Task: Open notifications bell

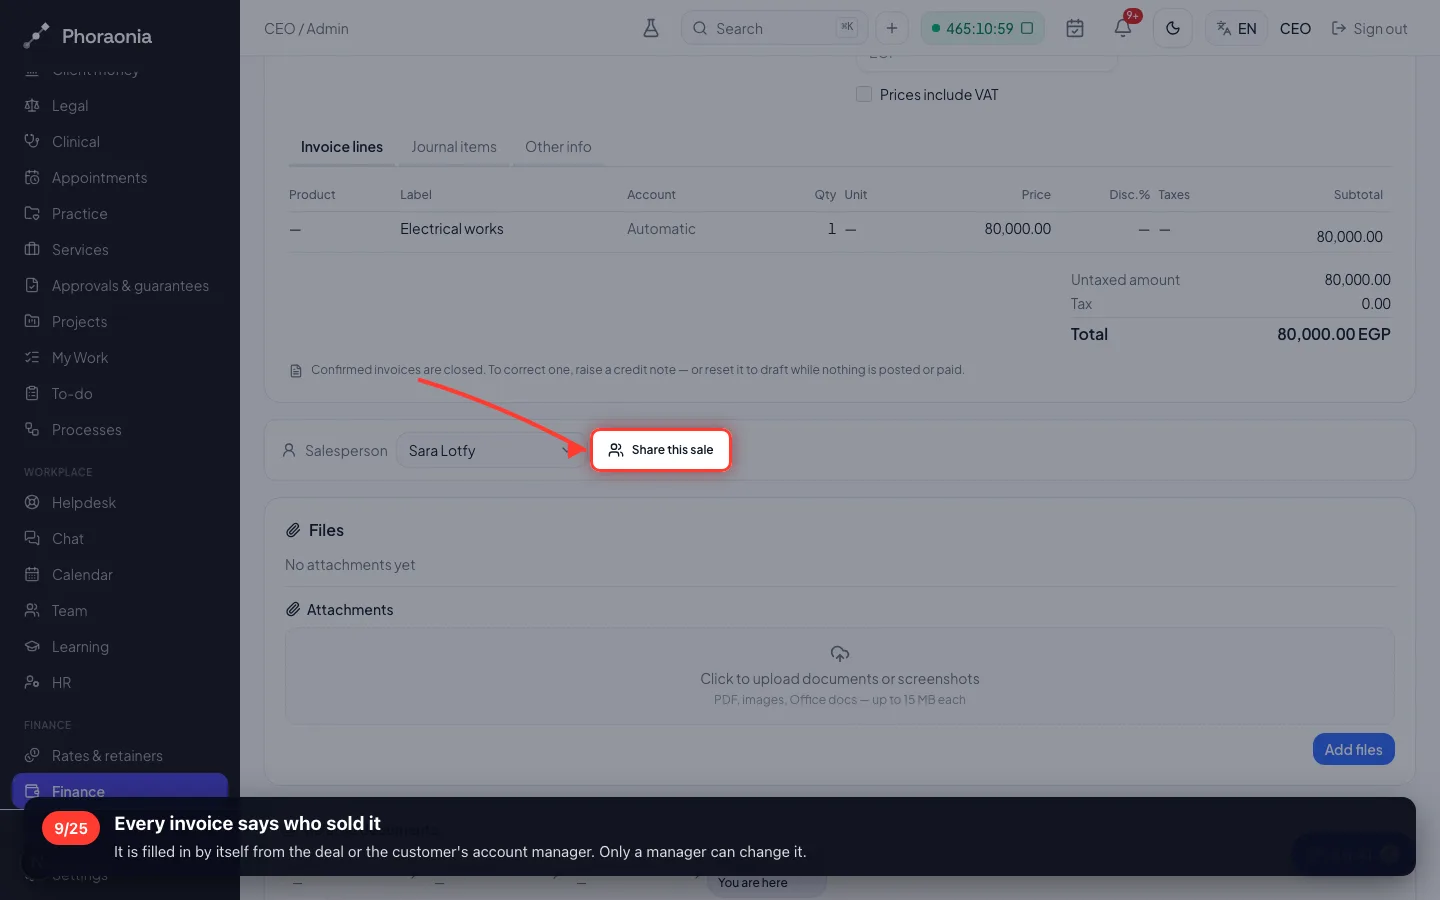Action: click(1123, 28)
